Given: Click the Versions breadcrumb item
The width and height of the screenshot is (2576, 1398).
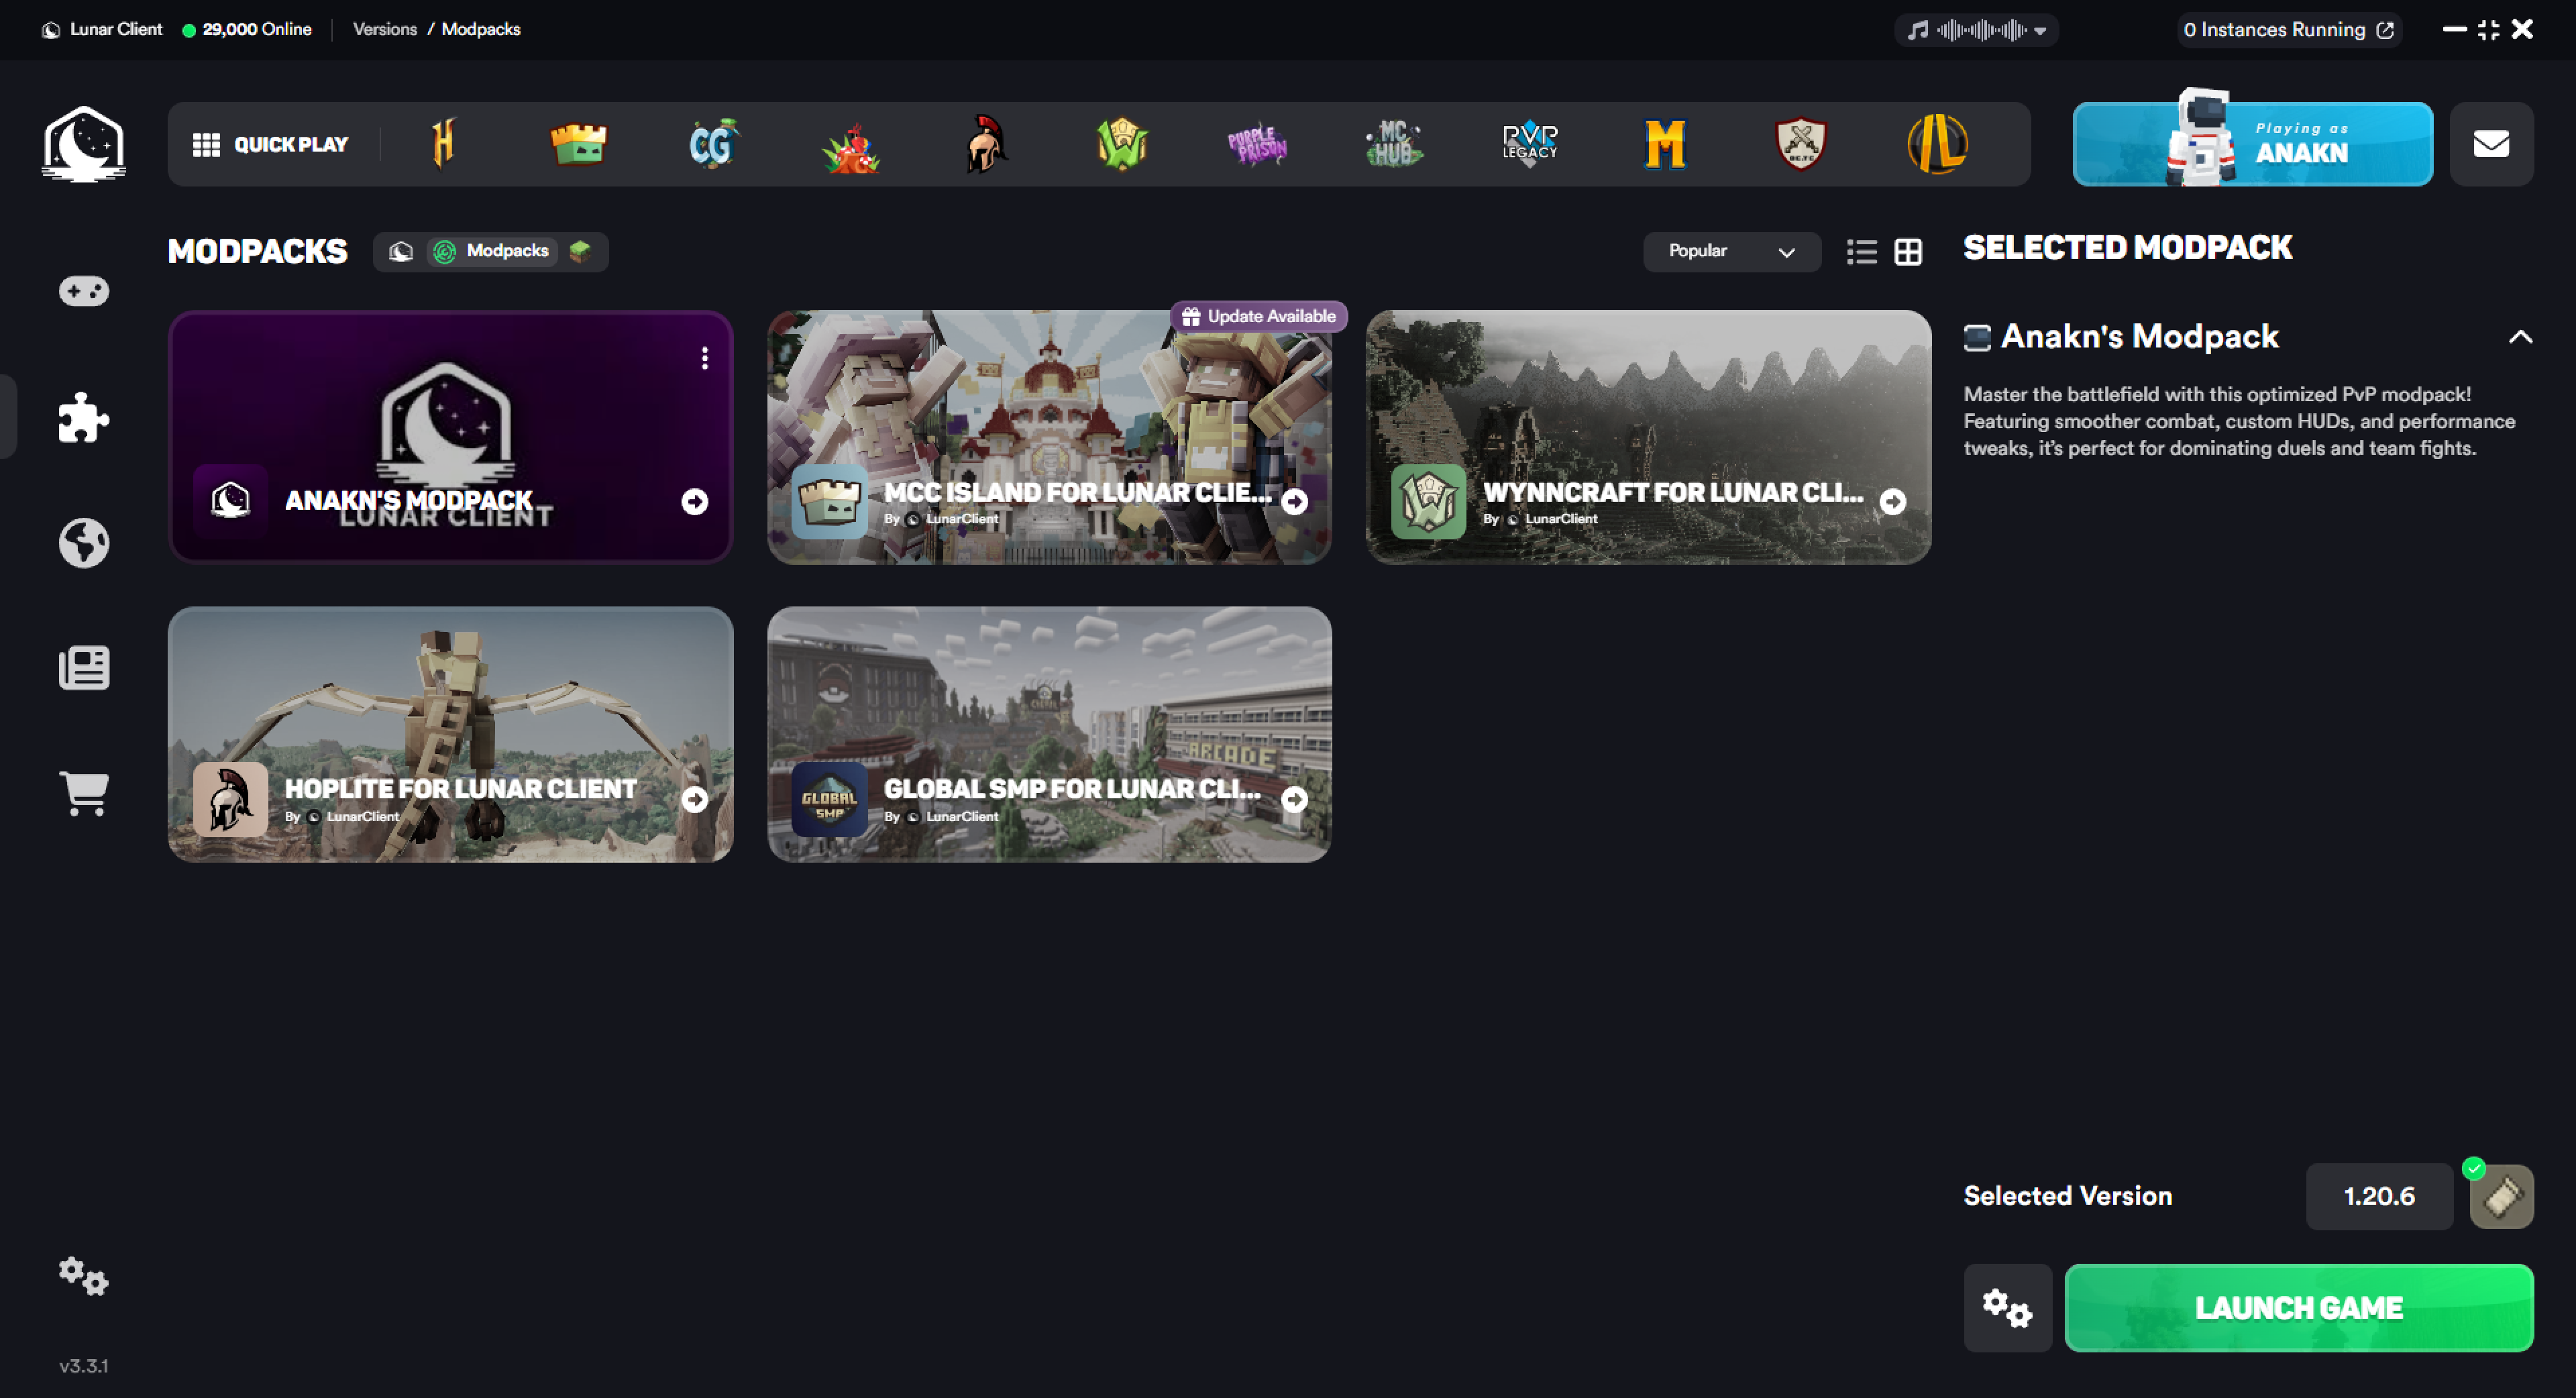Looking at the screenshot, I should point(384,29).
